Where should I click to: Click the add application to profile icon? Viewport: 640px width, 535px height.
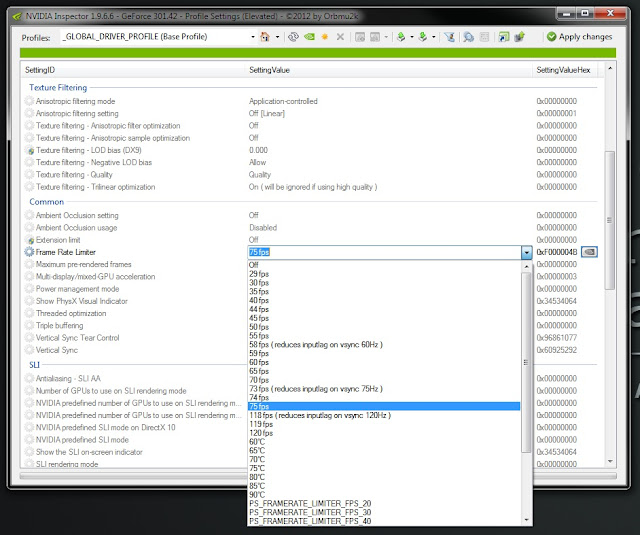(360, 37)
